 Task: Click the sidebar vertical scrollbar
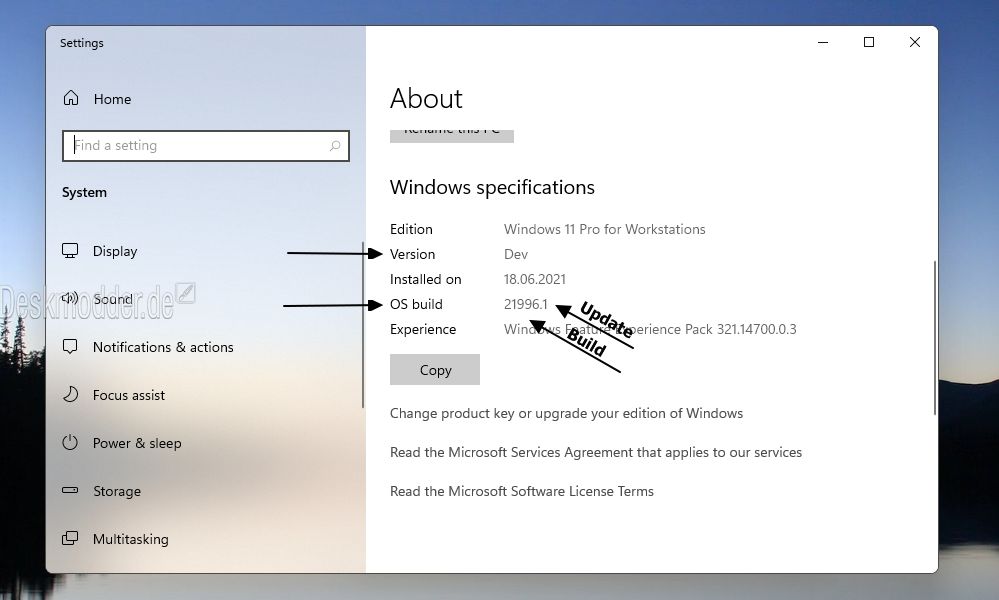pos(363,325)
